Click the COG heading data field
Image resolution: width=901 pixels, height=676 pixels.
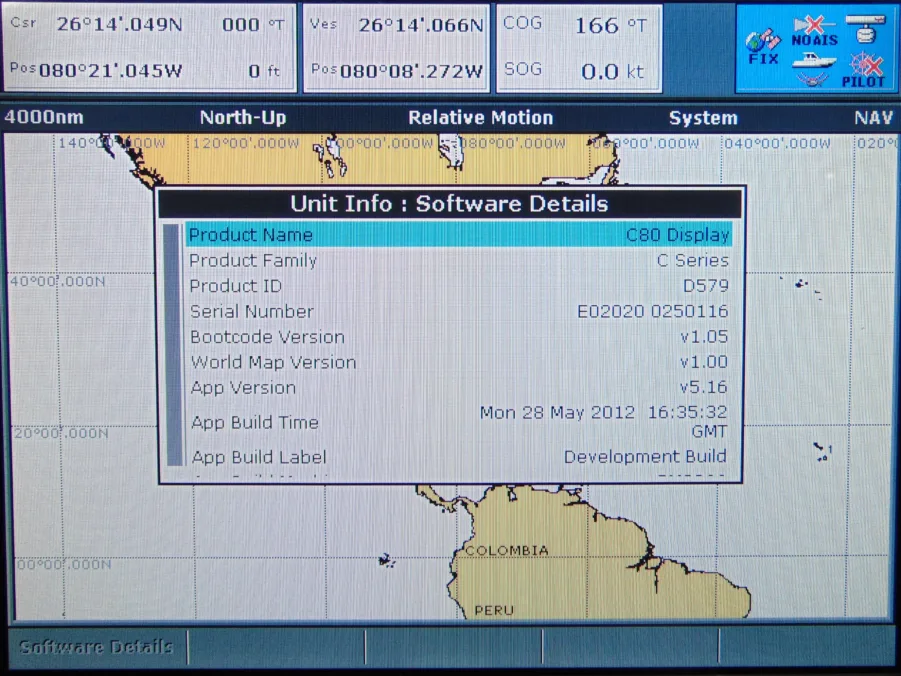(578, 23)
